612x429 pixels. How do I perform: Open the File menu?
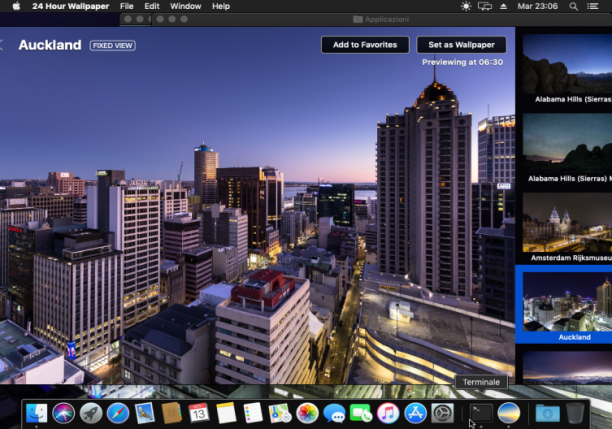click(126, 6)
